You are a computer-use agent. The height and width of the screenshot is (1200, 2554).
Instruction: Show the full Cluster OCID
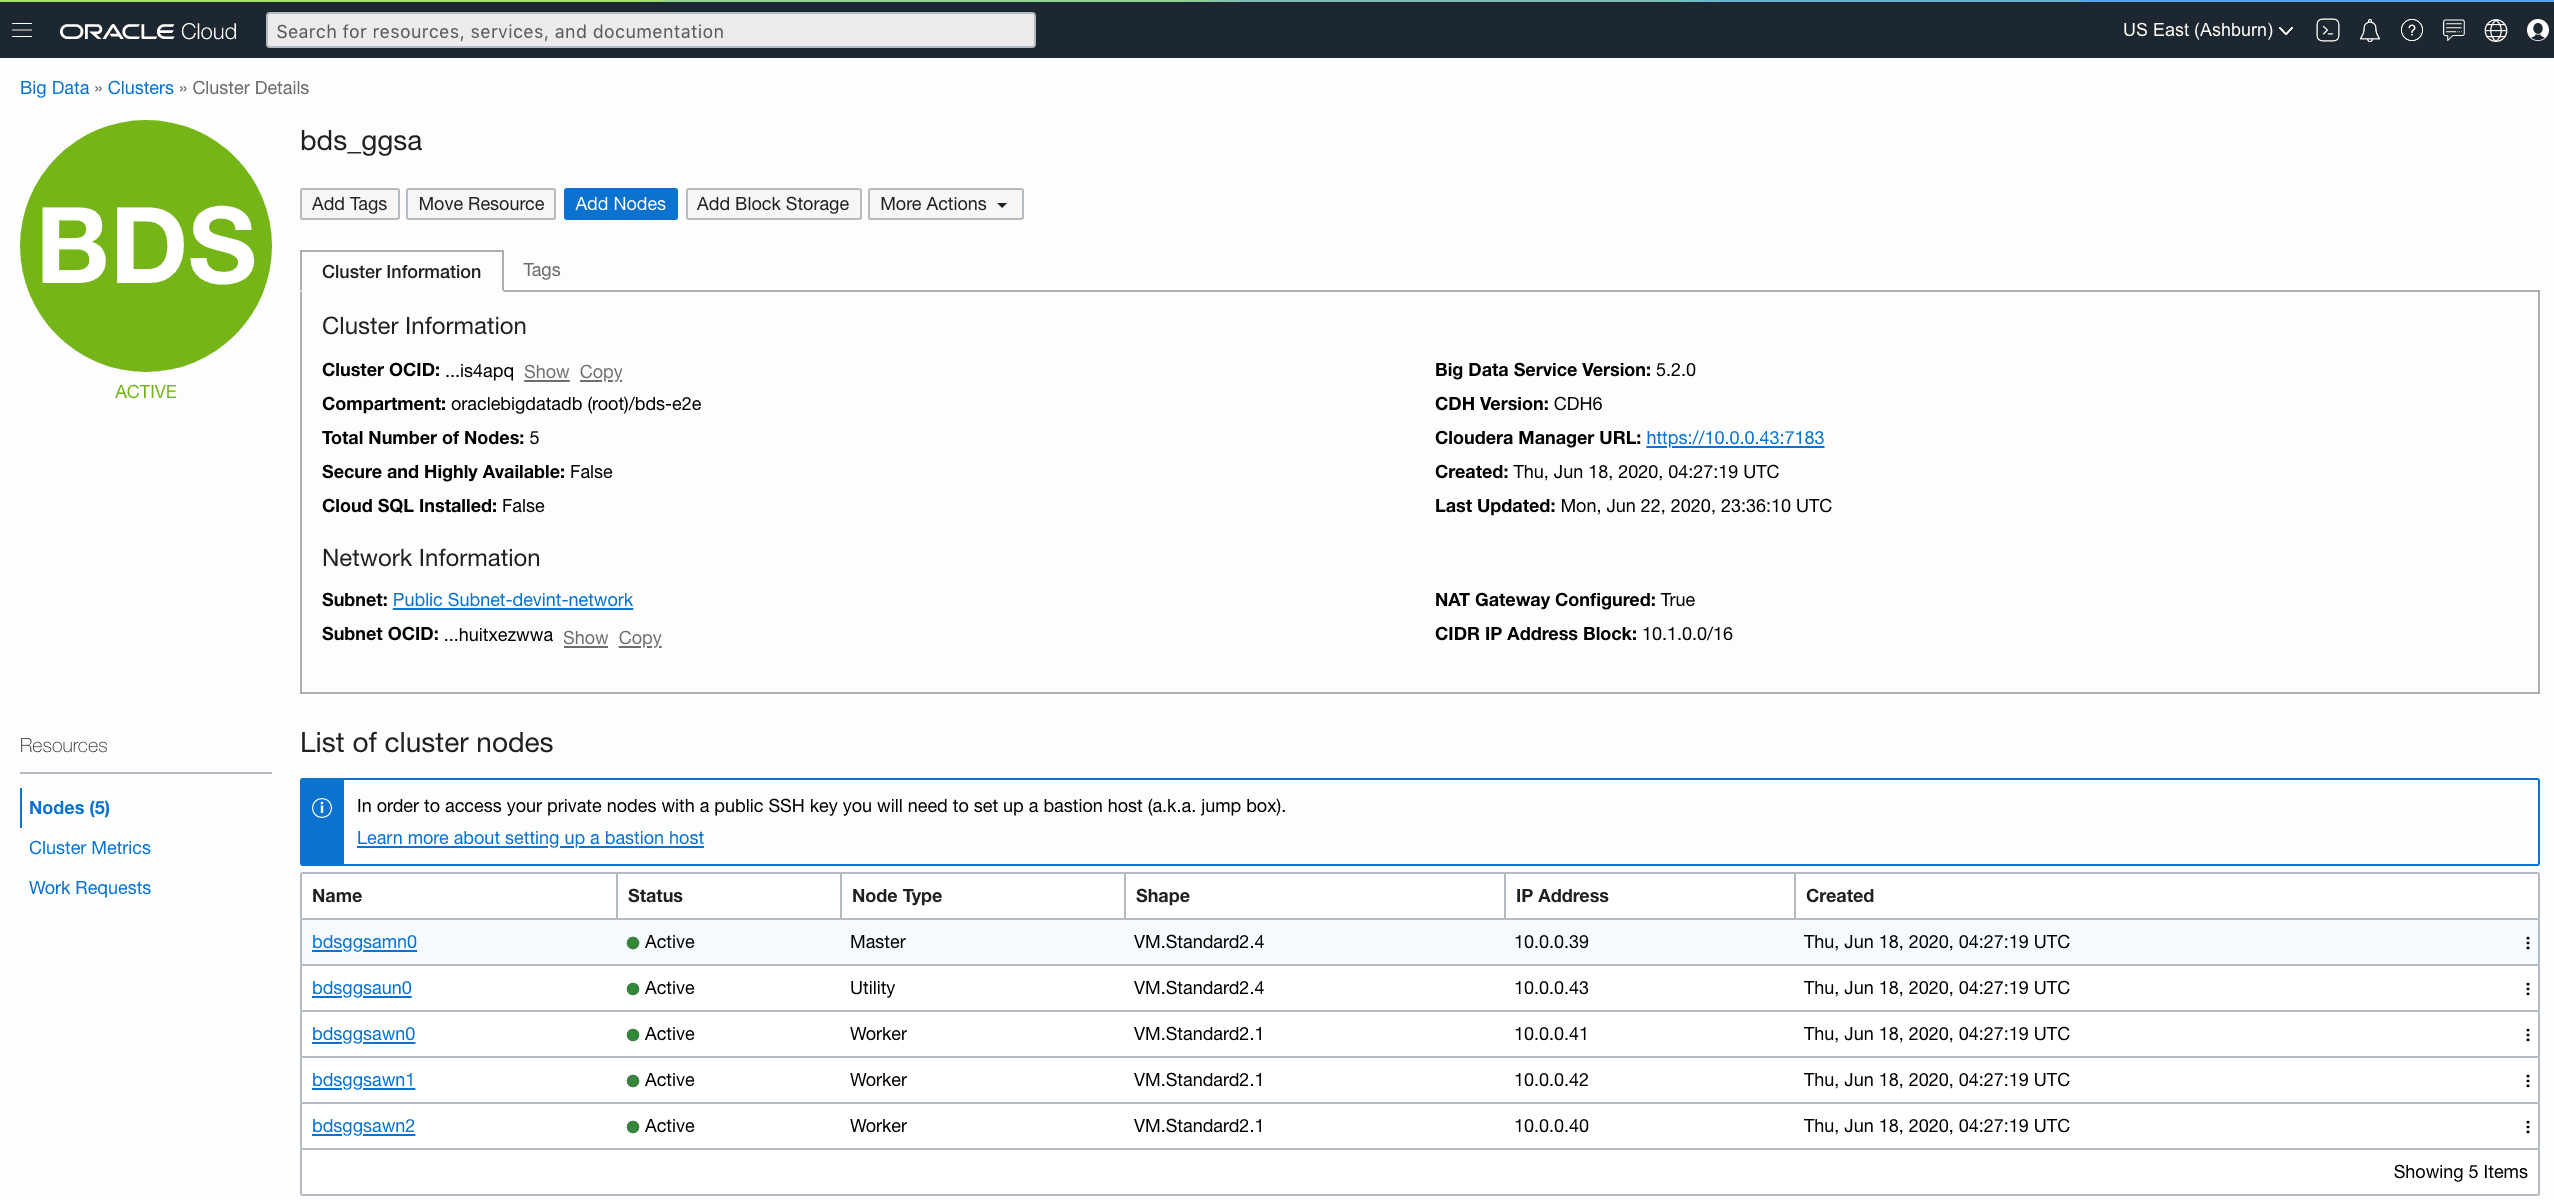click(x=546, y=371)
